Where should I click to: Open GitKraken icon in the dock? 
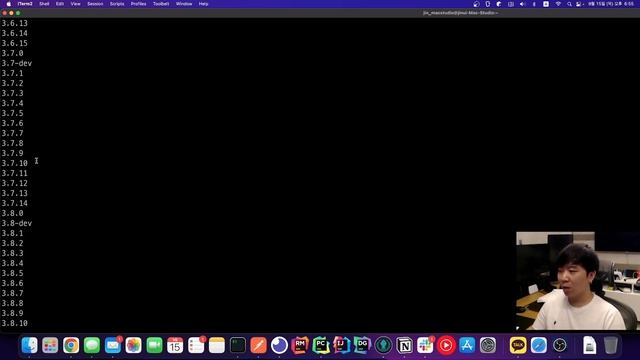click(x=383, y=345)
